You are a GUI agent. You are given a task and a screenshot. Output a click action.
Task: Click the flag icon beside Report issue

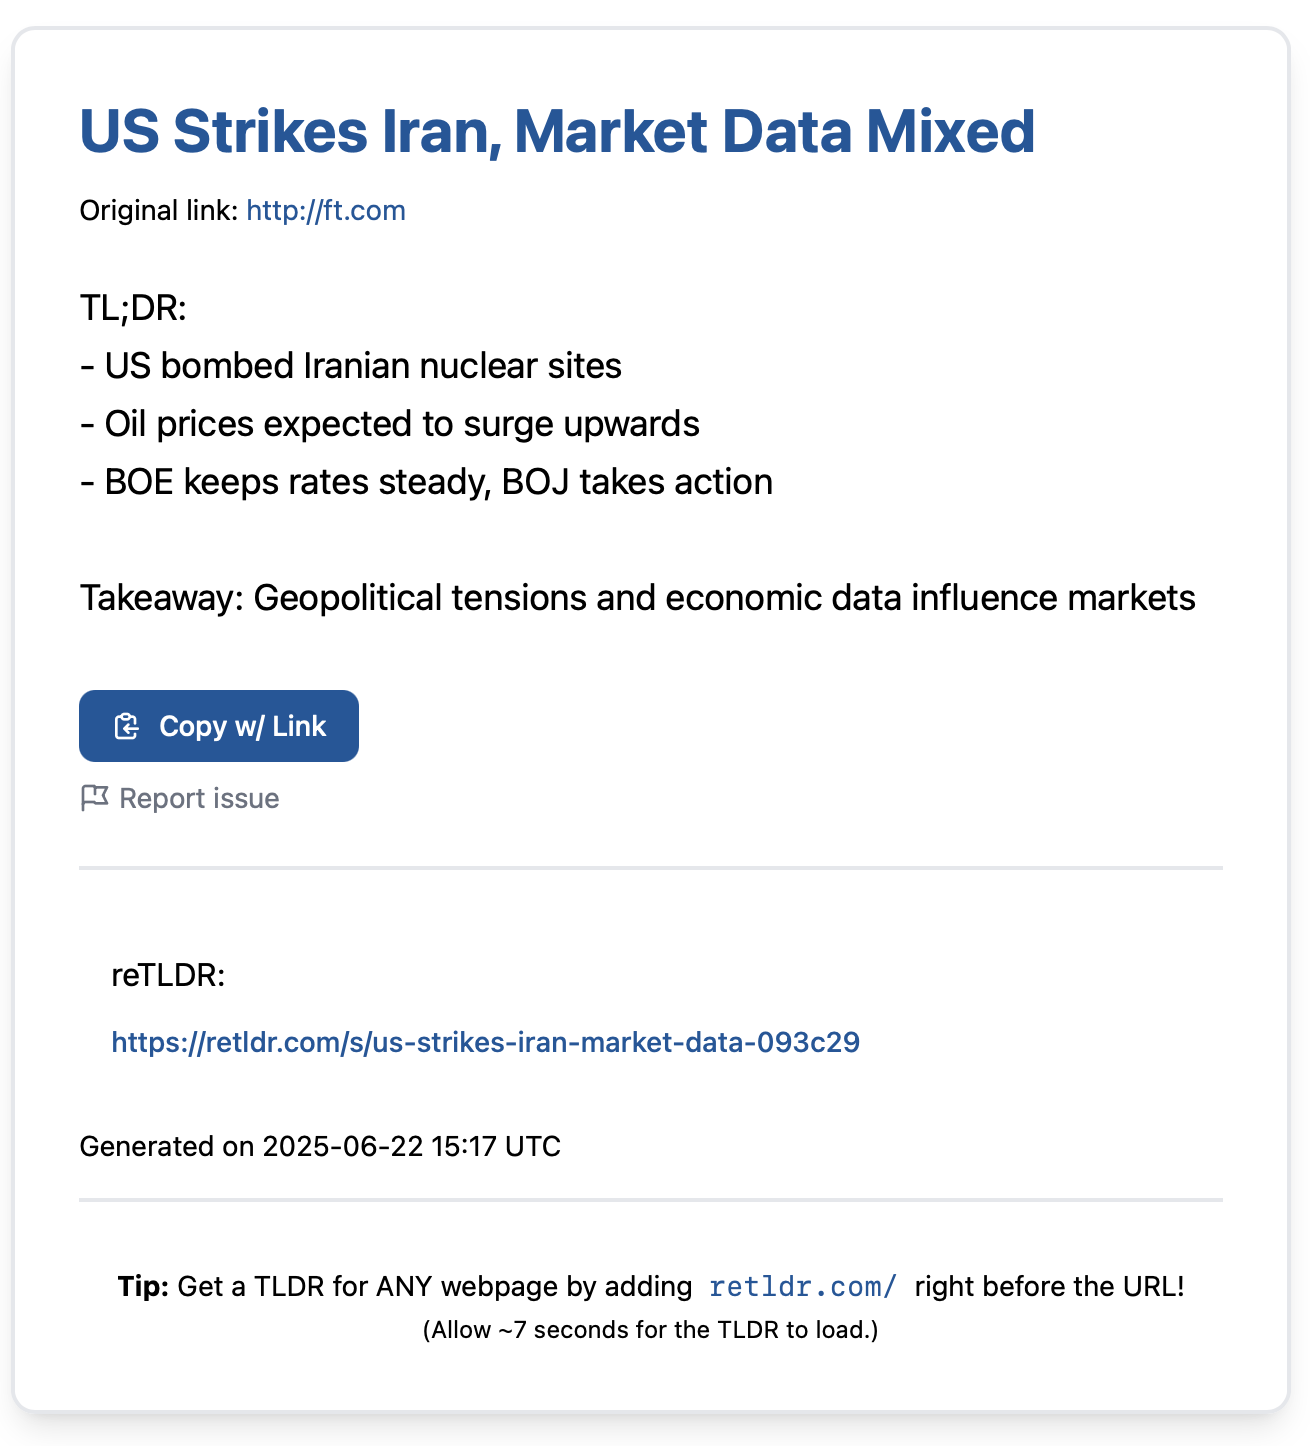click(x=94, y=798)
